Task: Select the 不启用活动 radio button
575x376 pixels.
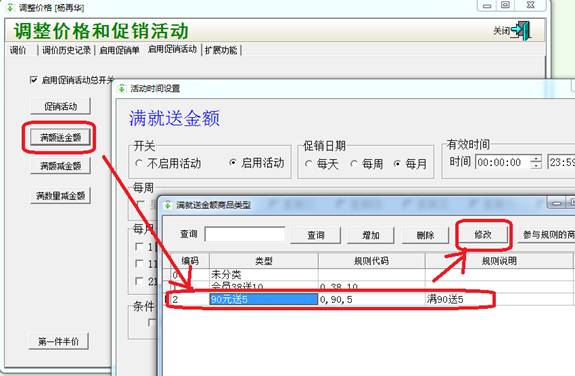Action: 139,163
